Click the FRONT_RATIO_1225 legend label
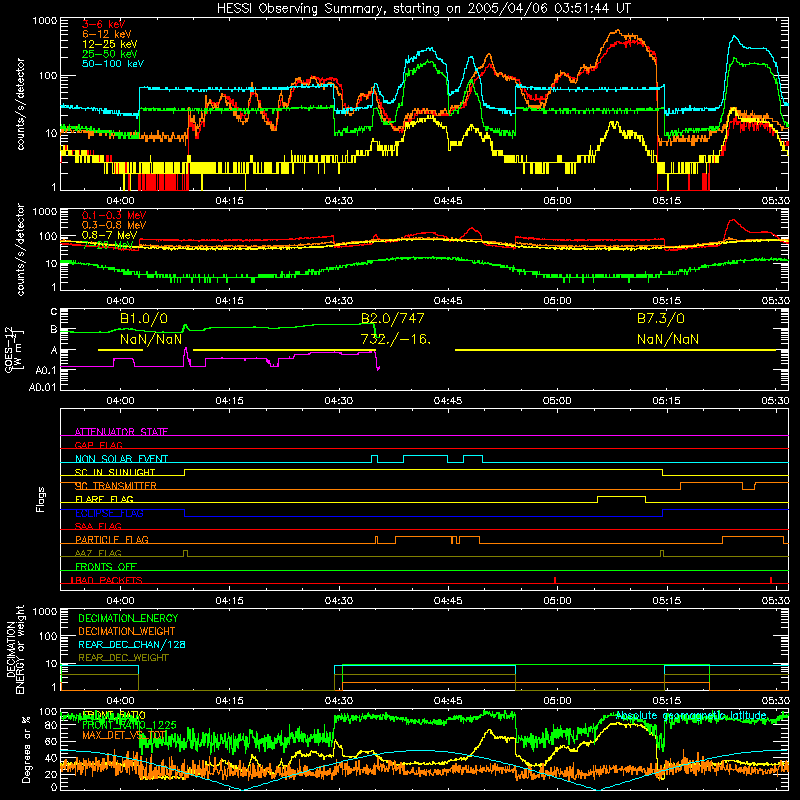The width and height of the screenshot is (800, 800). coord(129,725)
